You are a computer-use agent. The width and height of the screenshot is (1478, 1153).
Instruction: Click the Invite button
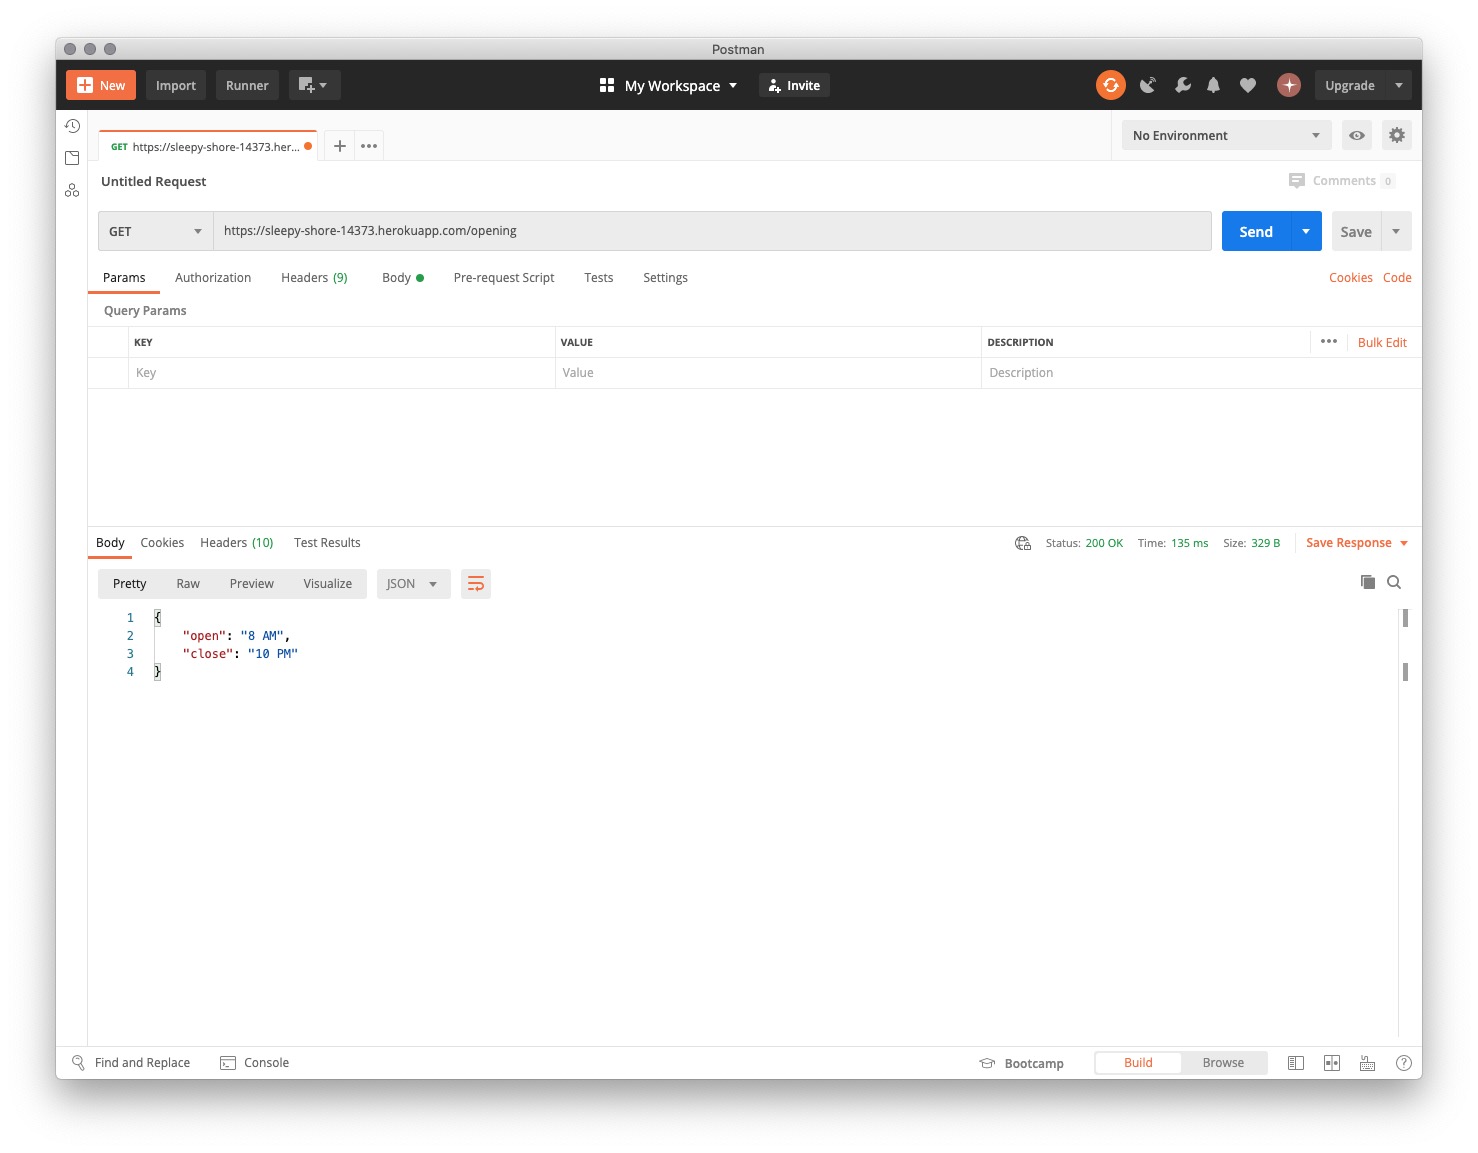pos(794,85)
